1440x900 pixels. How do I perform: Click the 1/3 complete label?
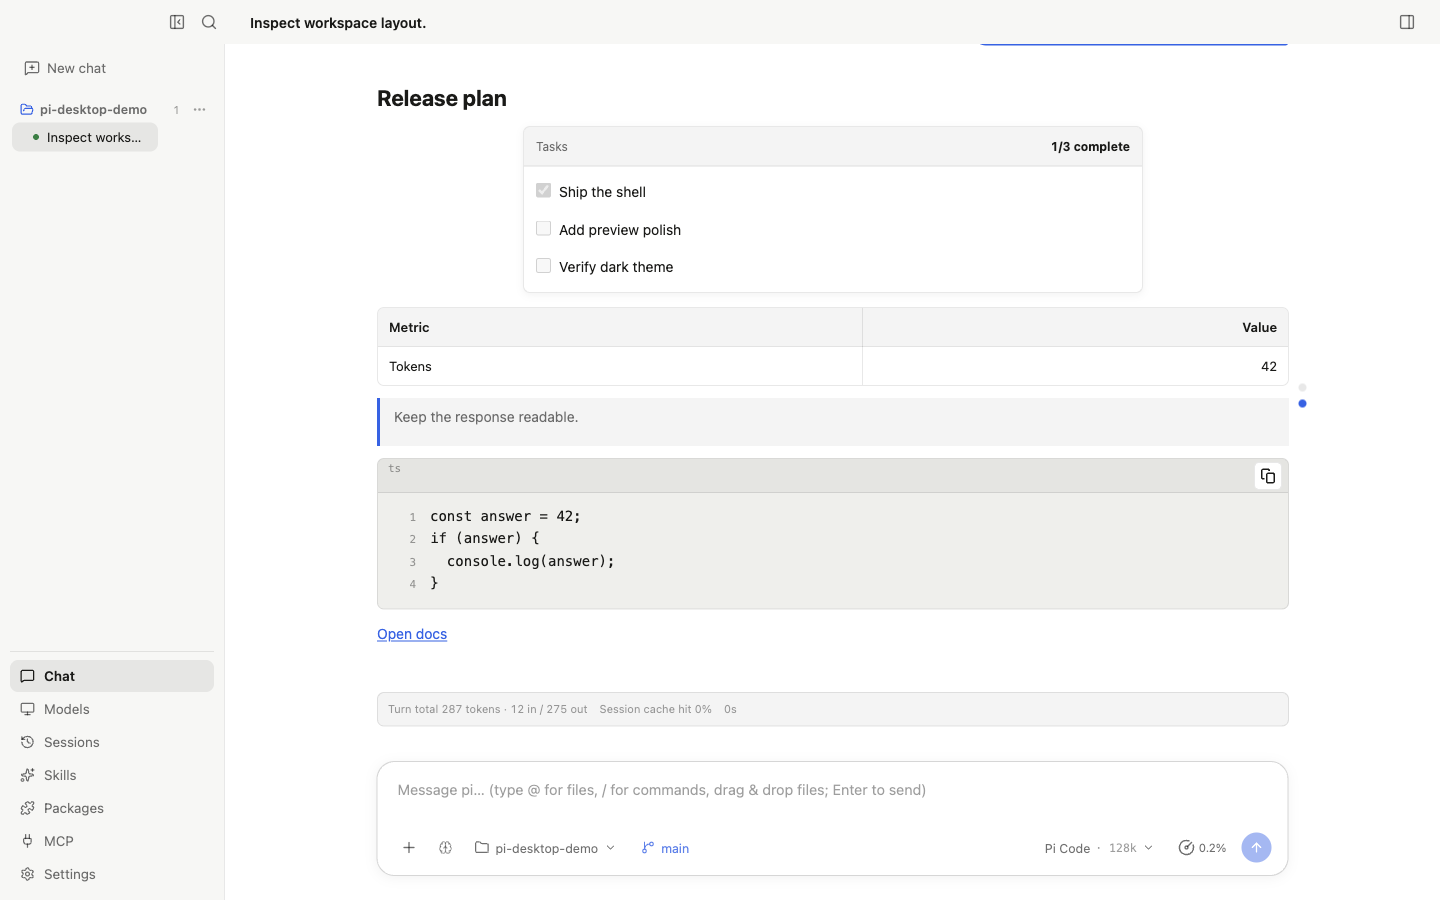click(x=1090, y=146)
